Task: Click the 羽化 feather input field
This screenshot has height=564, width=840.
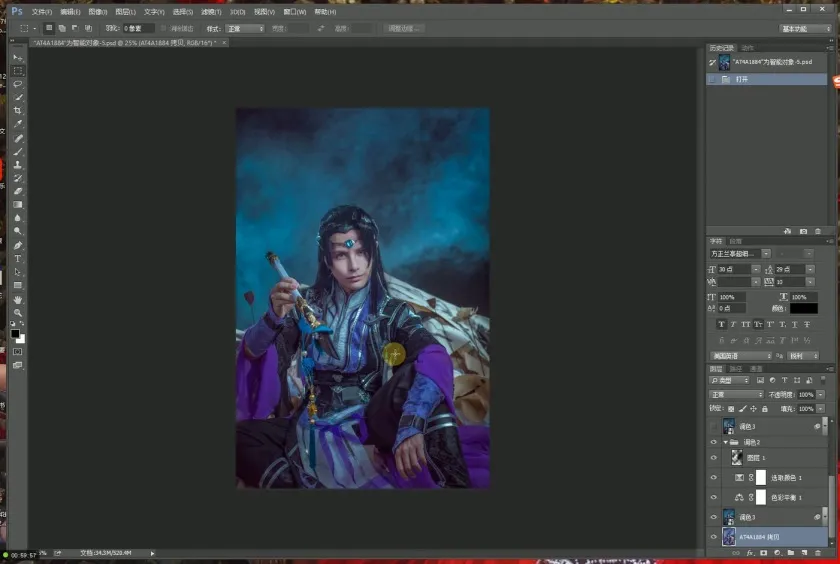Action: [138, 29]
